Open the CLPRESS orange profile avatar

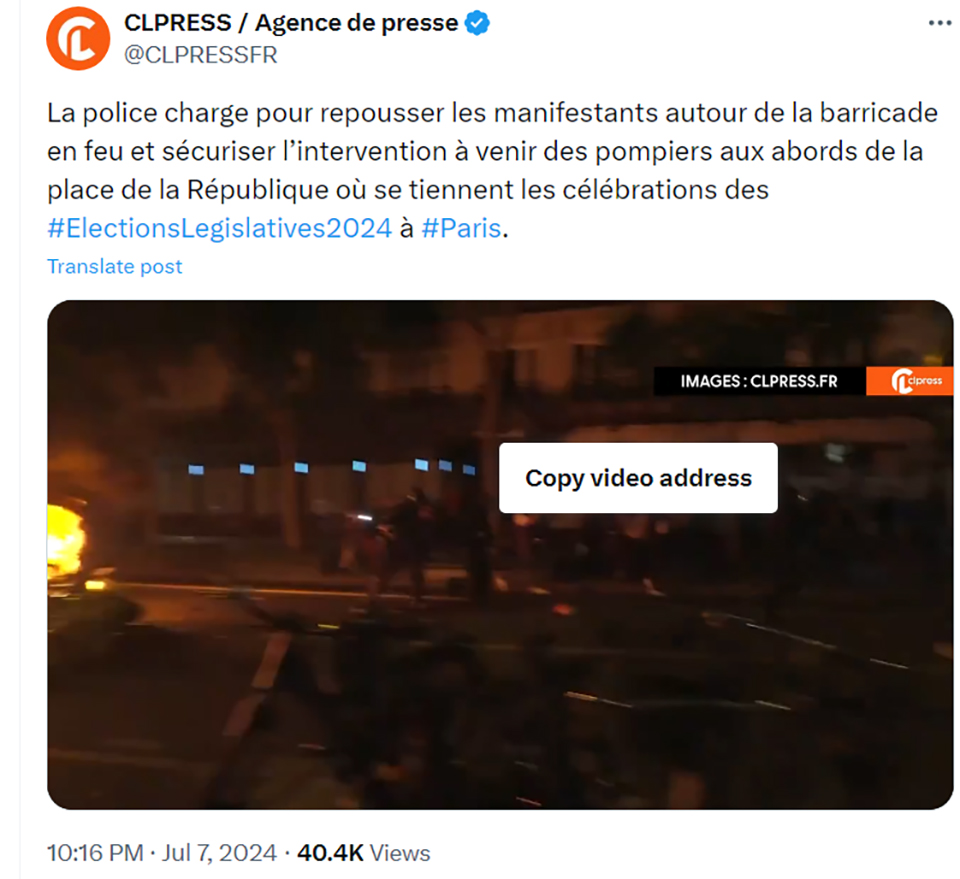coord(78,39)
